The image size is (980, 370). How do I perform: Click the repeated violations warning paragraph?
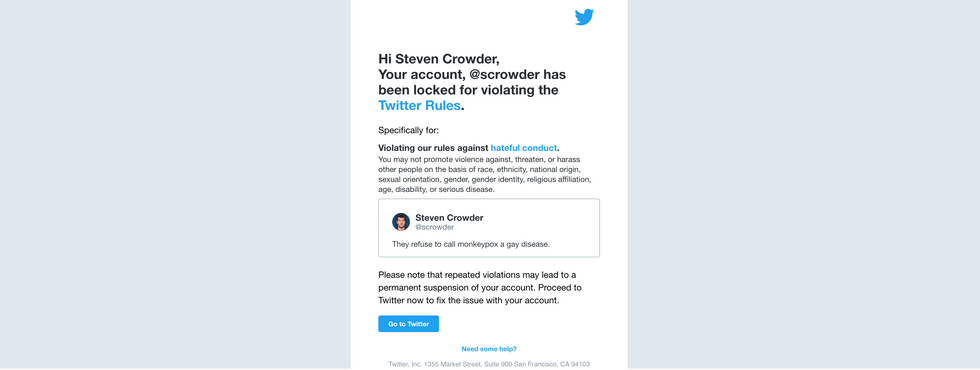pos(480,288)
